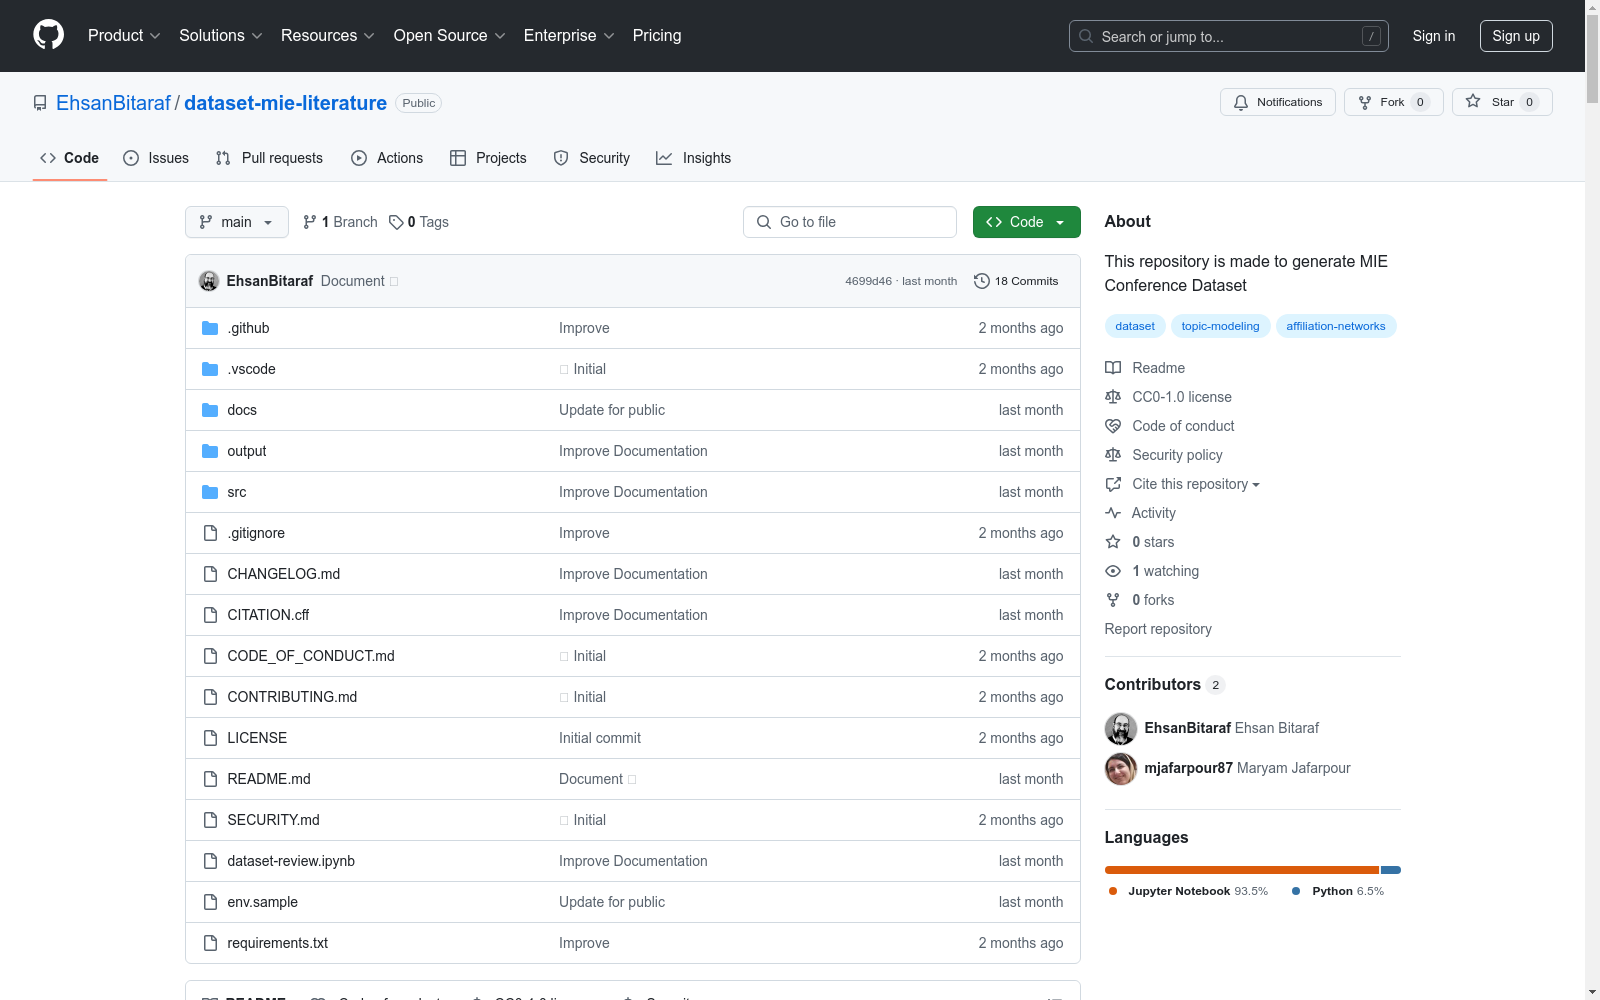This screenshot has height=1000, width=1600.
Task: Click the GitHub logo icon
Action: (48, 35)
